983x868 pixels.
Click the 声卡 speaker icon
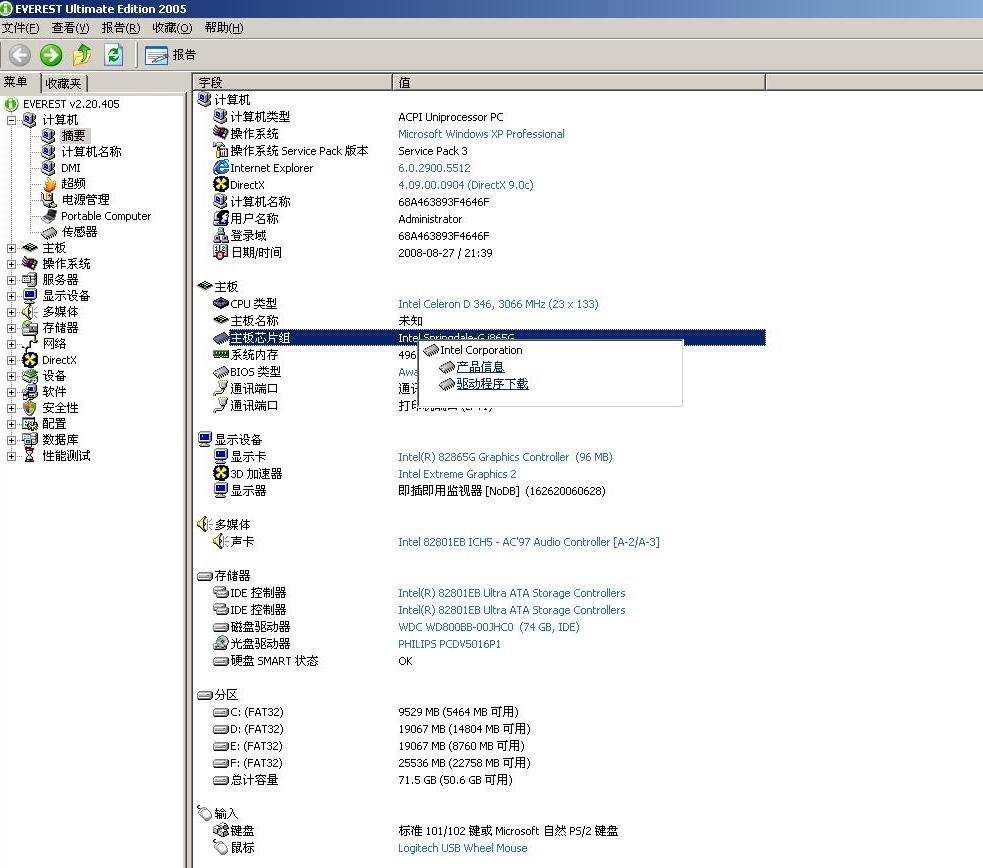coord(221,541)
